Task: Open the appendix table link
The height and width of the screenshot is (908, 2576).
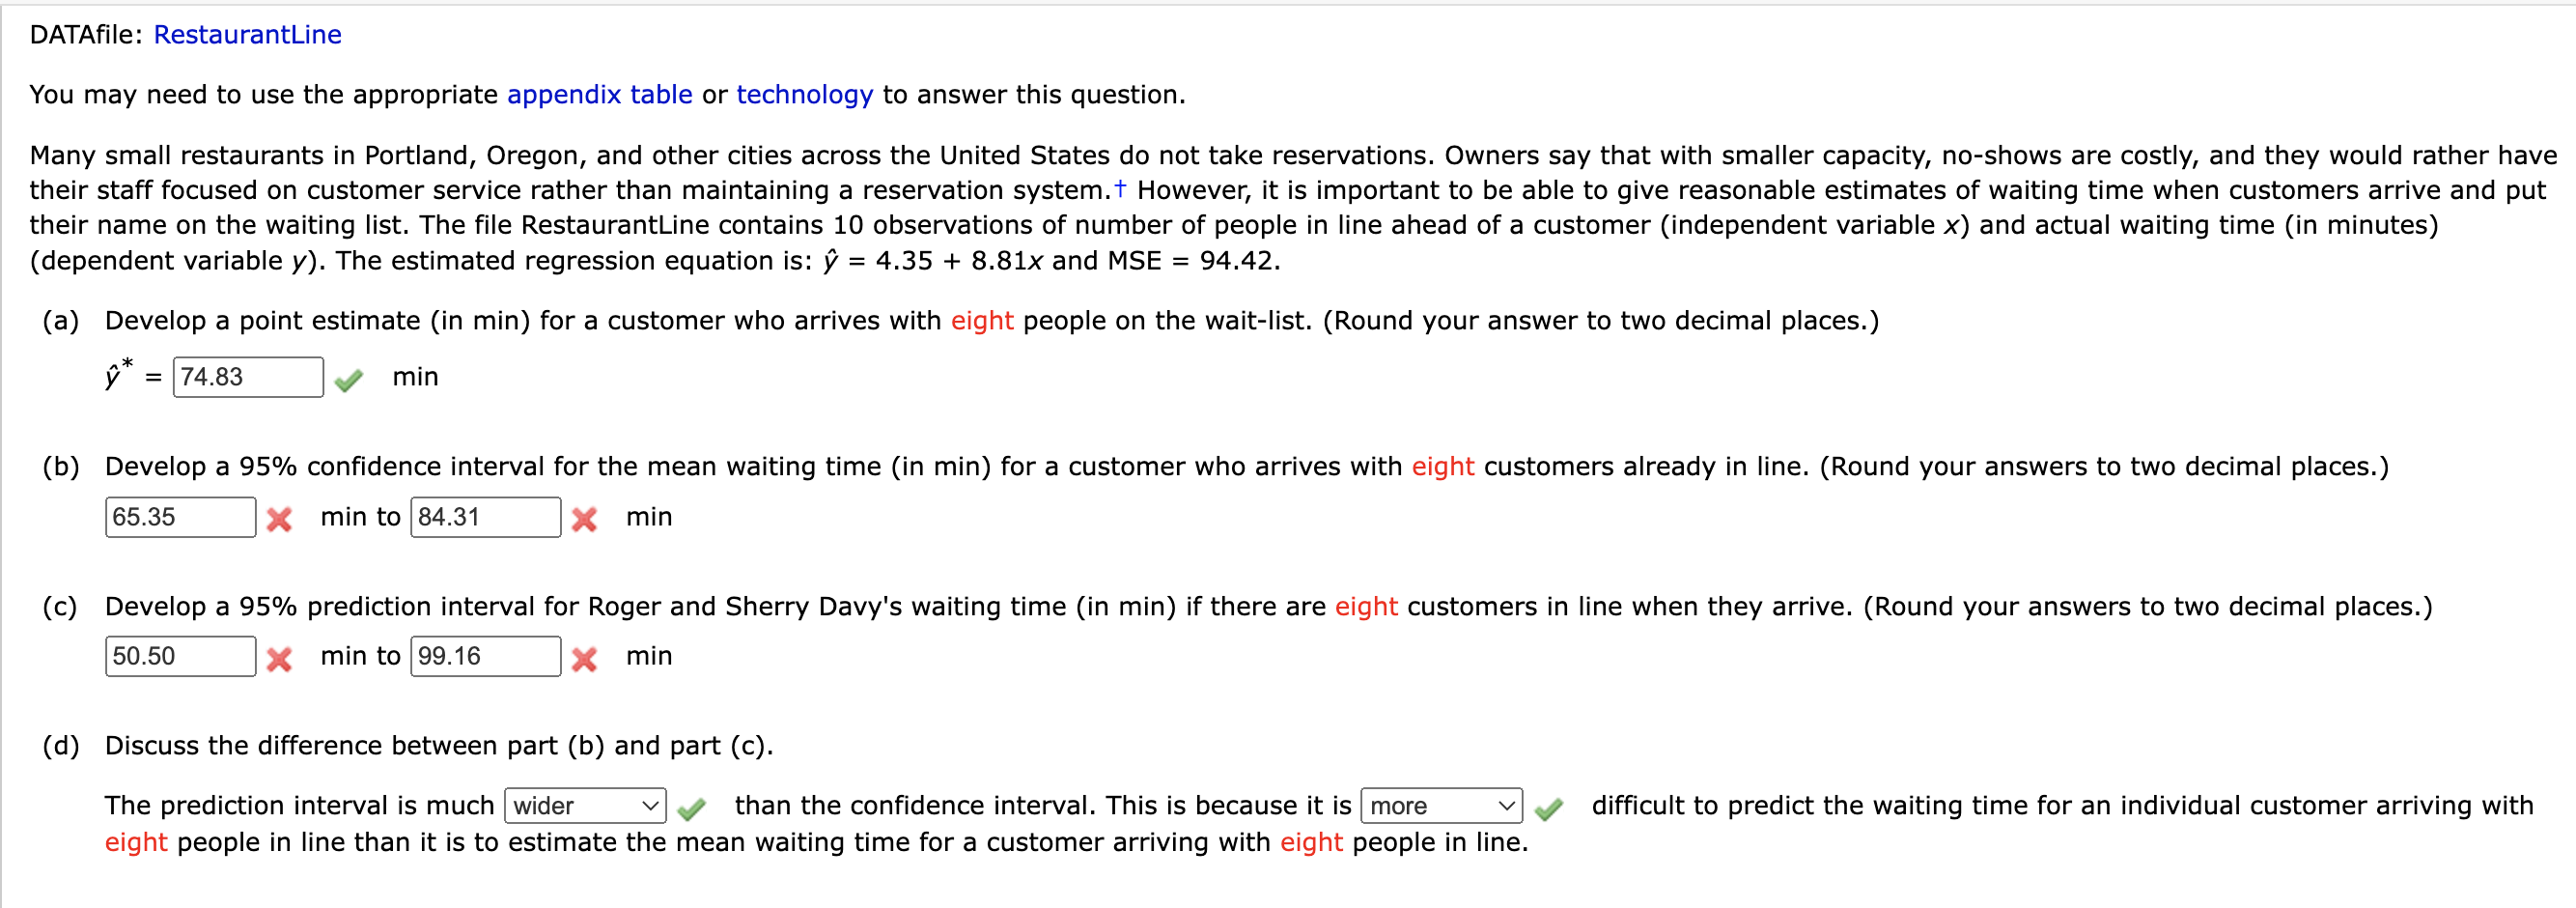Action: pyautogui.click(x=599, y=95)
